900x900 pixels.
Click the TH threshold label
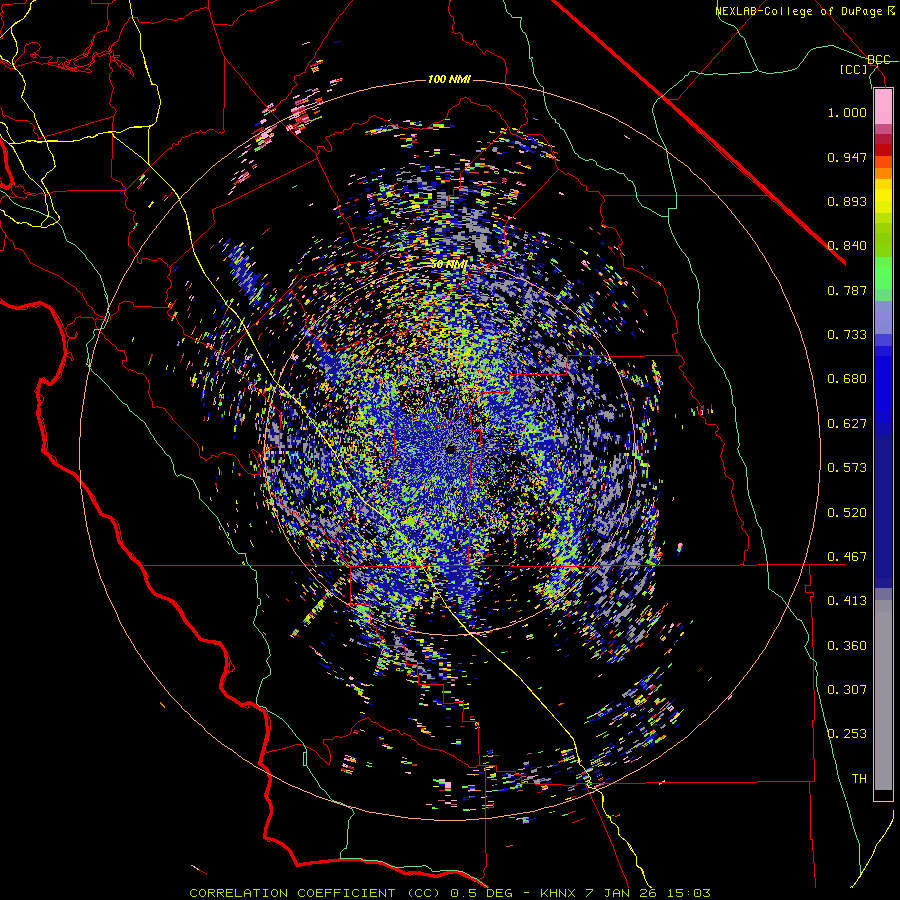(x=859, y=779)
